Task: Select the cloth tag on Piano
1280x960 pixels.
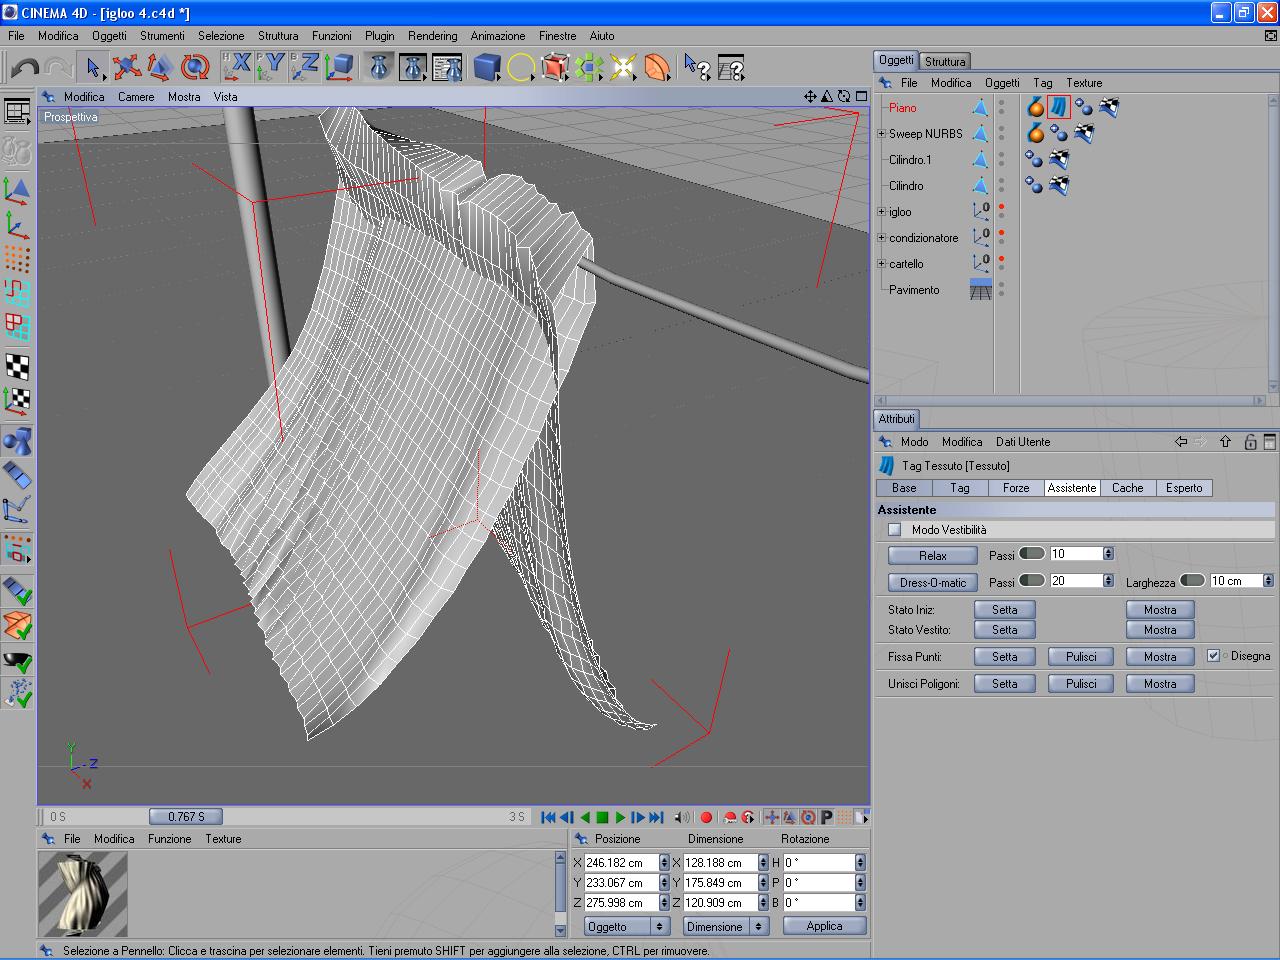Action: pos(1059,107)
